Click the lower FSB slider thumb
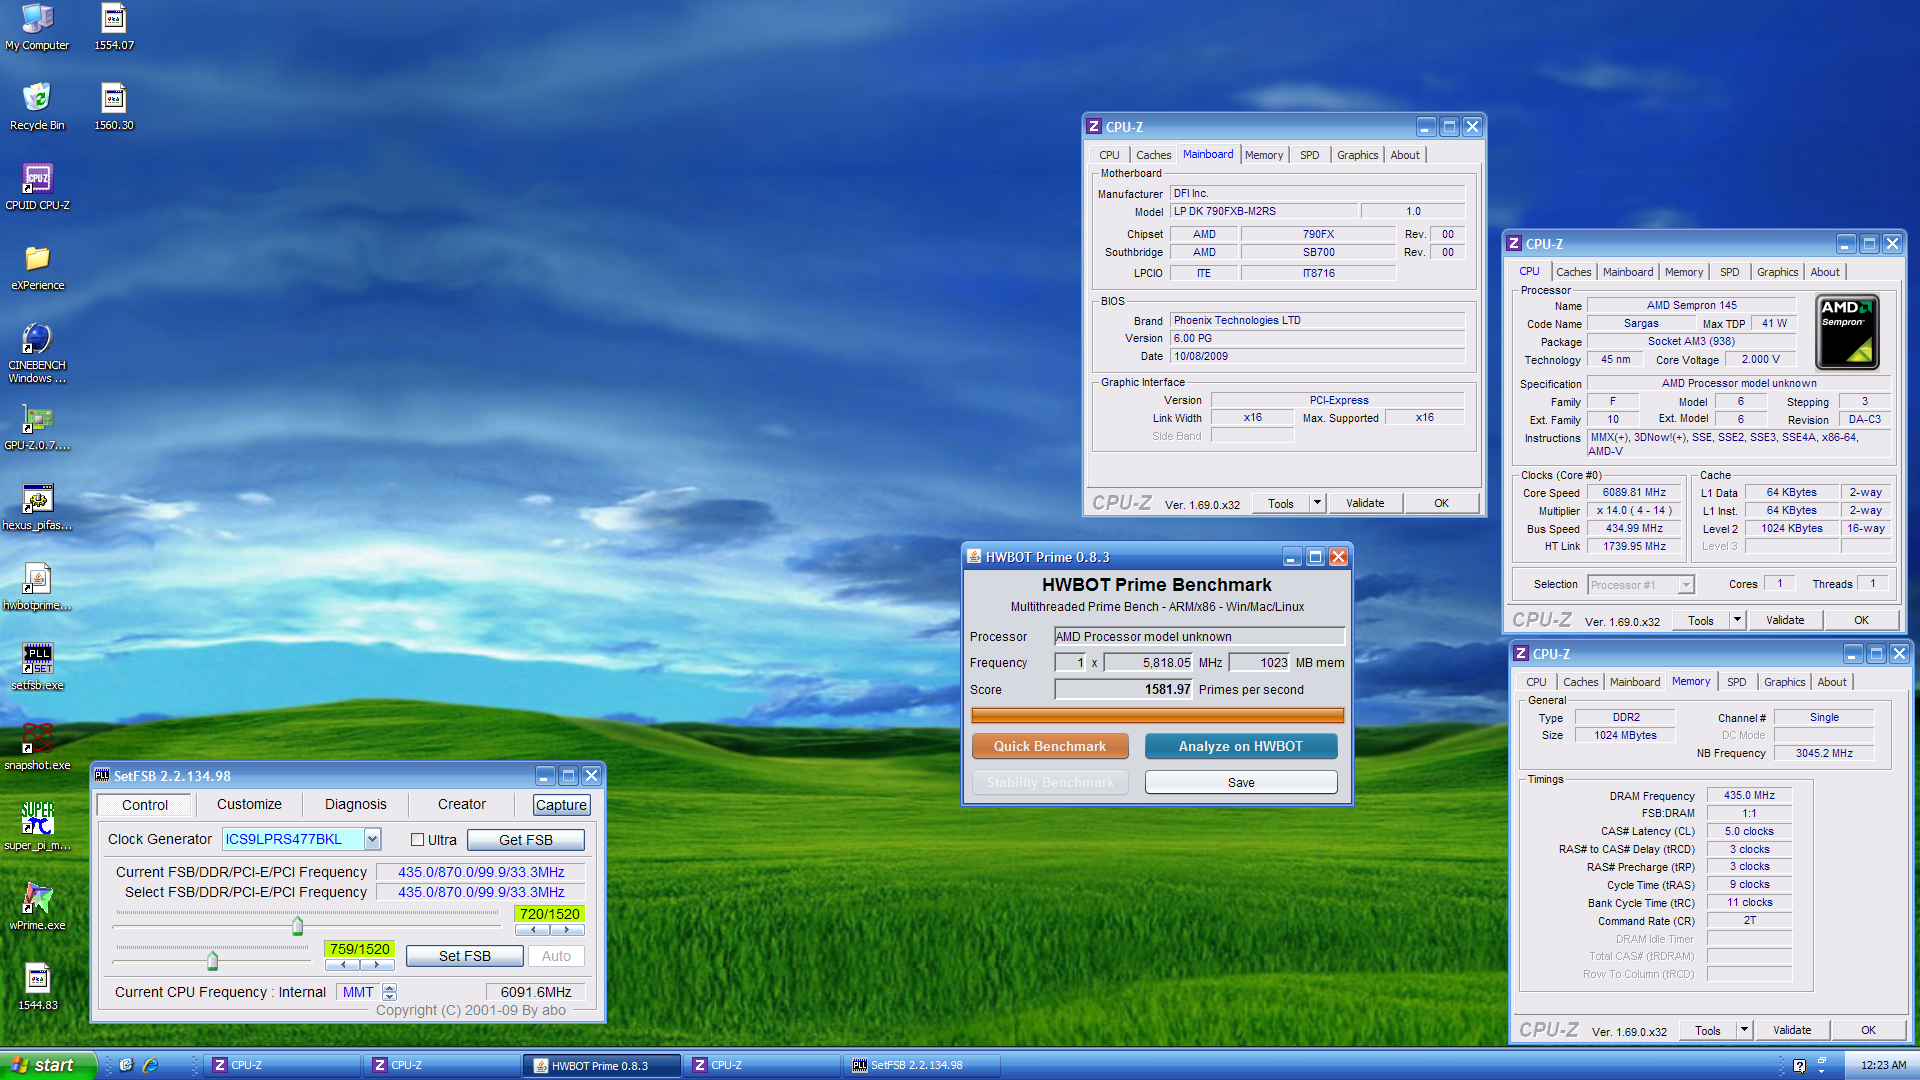This screenshot has height=1080, width=1920. [x=212, y=961]
